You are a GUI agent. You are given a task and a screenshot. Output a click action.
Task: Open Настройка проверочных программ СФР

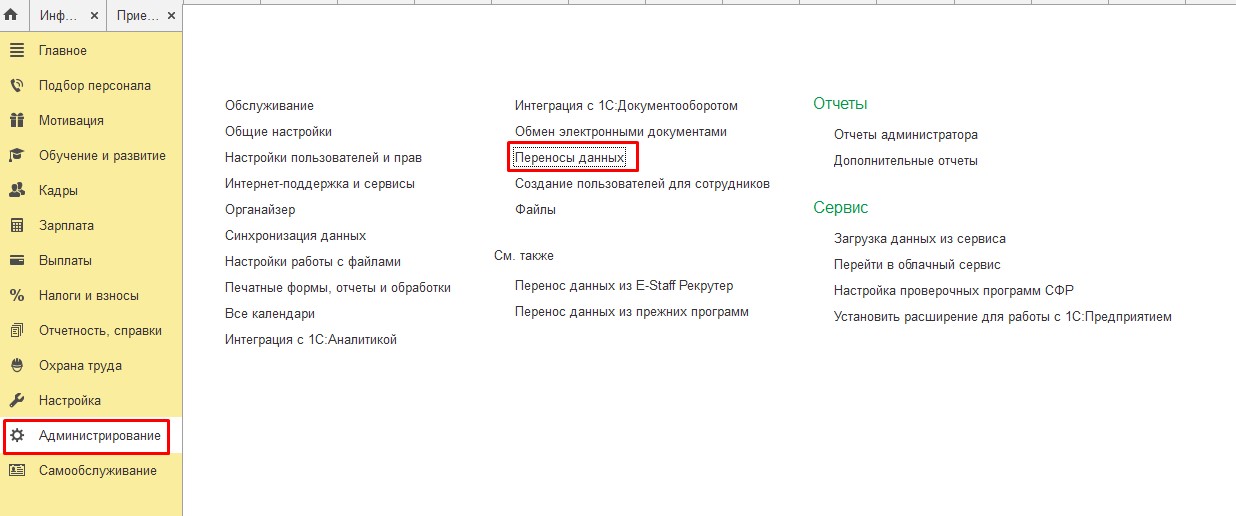pyautogui.click(x=954, y=291)
